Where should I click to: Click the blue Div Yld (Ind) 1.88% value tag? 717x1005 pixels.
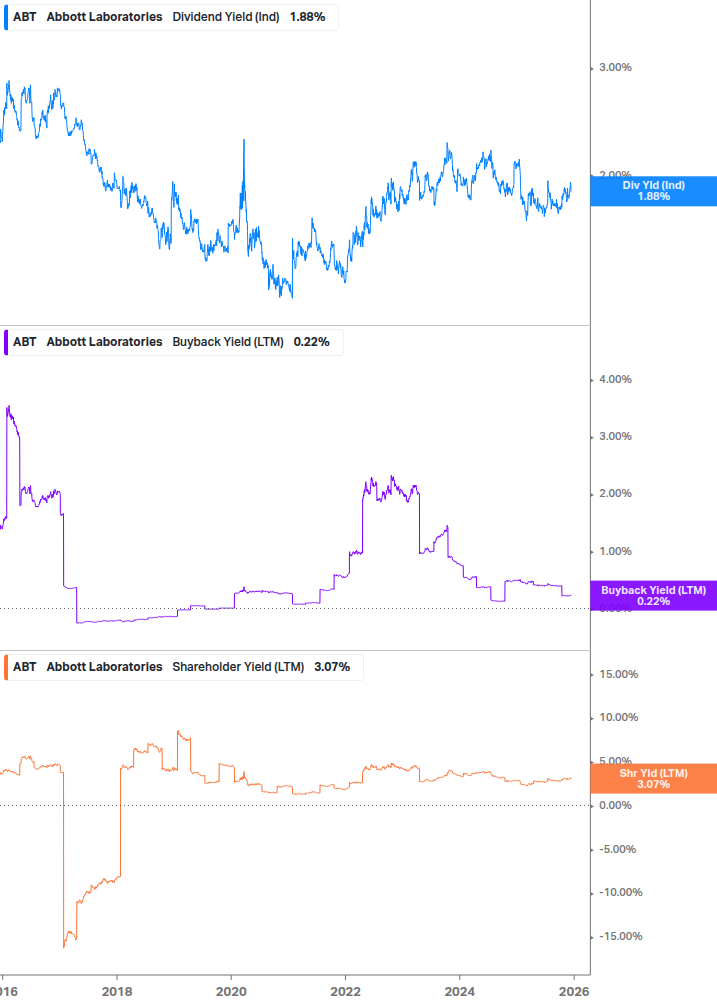coord(654,191)
